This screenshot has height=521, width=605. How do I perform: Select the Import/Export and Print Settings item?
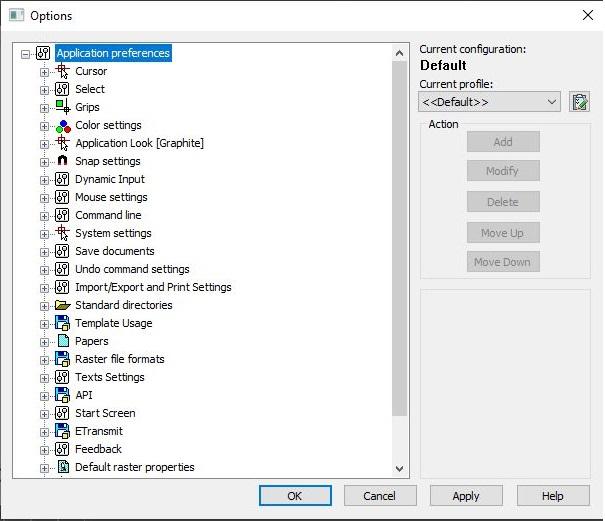153,287
